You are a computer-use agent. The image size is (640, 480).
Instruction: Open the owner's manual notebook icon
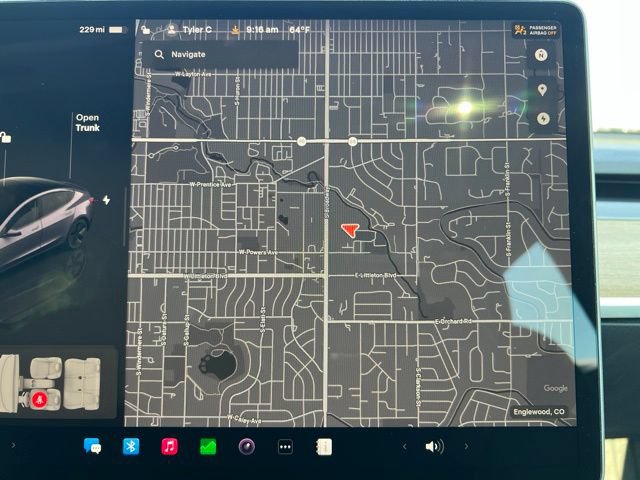click(x=324, y=447)
